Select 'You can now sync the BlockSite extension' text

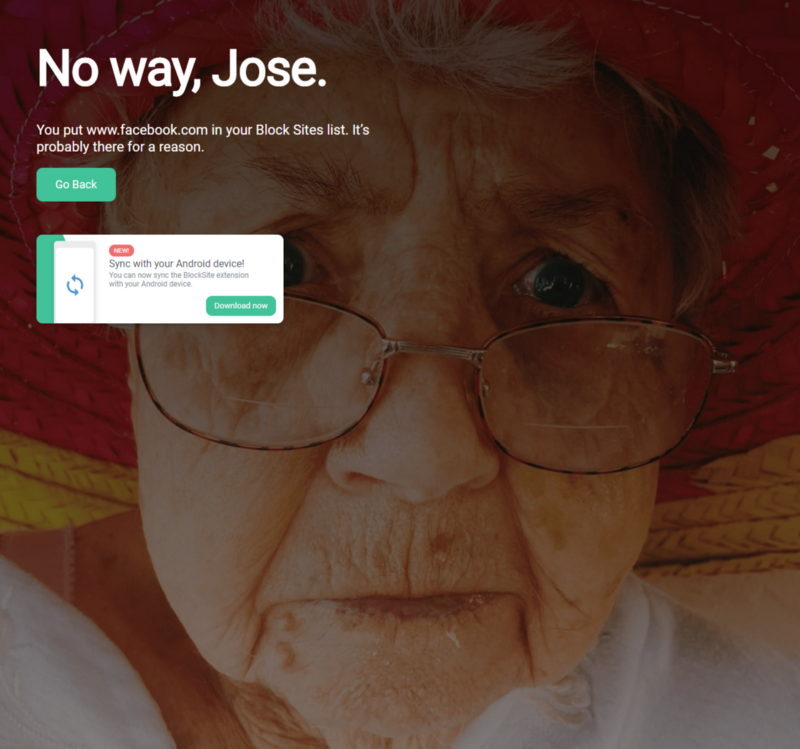(x=179, y=275)
